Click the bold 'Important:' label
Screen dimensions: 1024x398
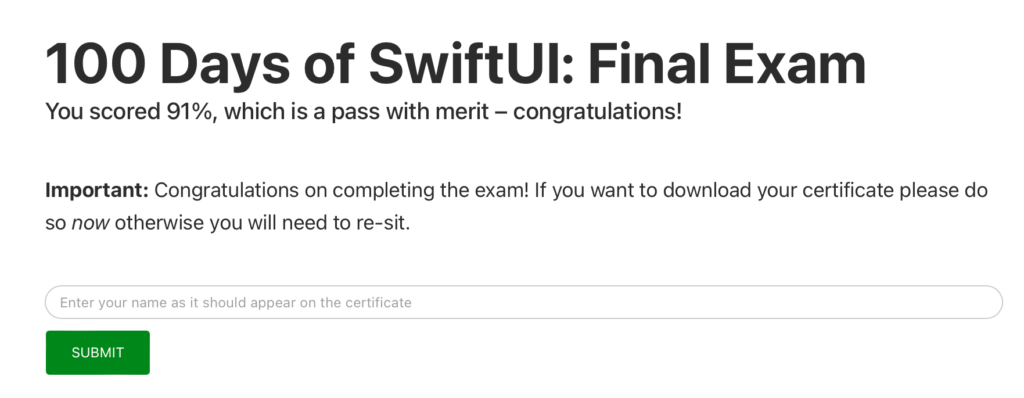click(x=97, y=191)
